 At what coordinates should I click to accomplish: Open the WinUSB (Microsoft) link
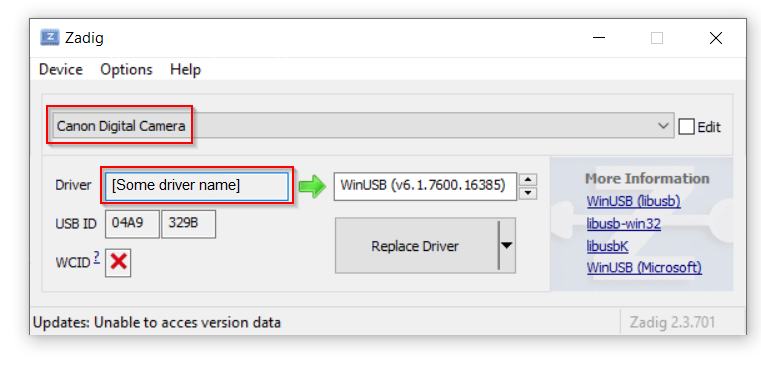tap(644, 268)
